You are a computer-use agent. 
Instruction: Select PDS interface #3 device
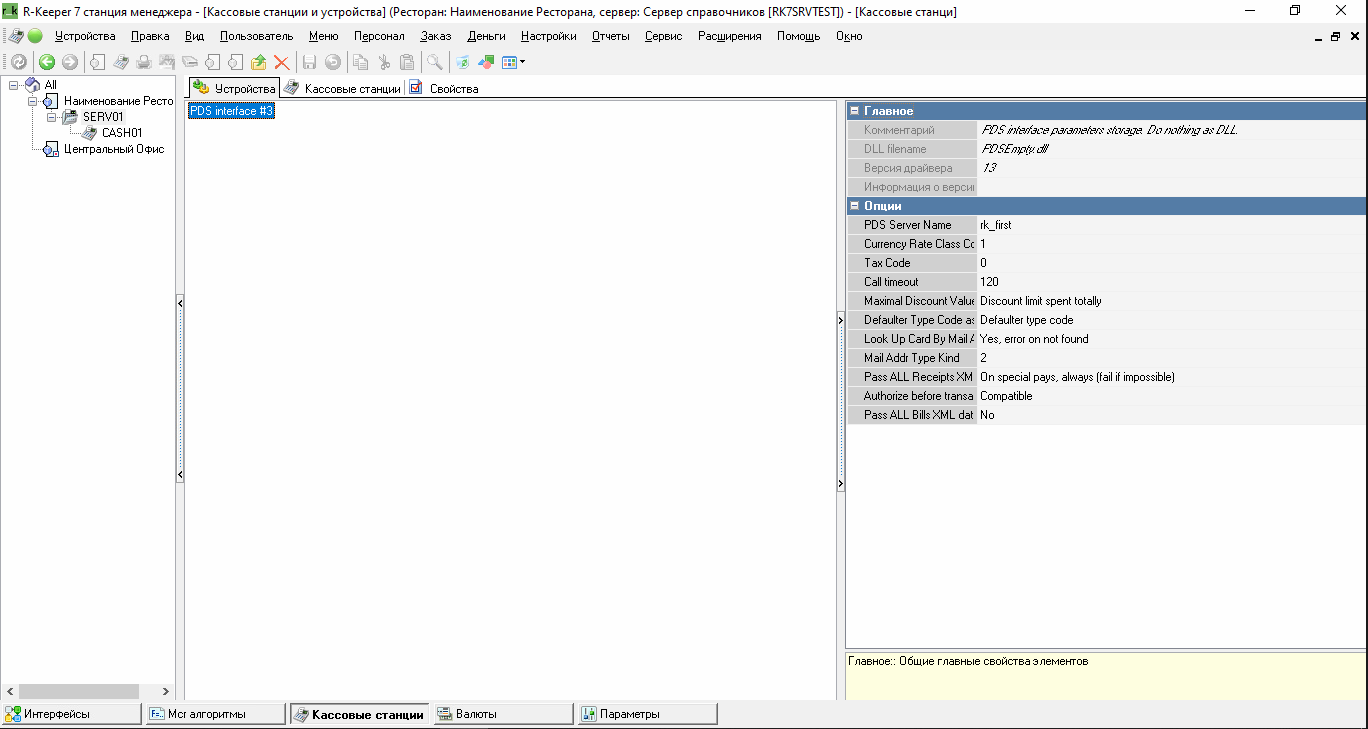[231, 111]
